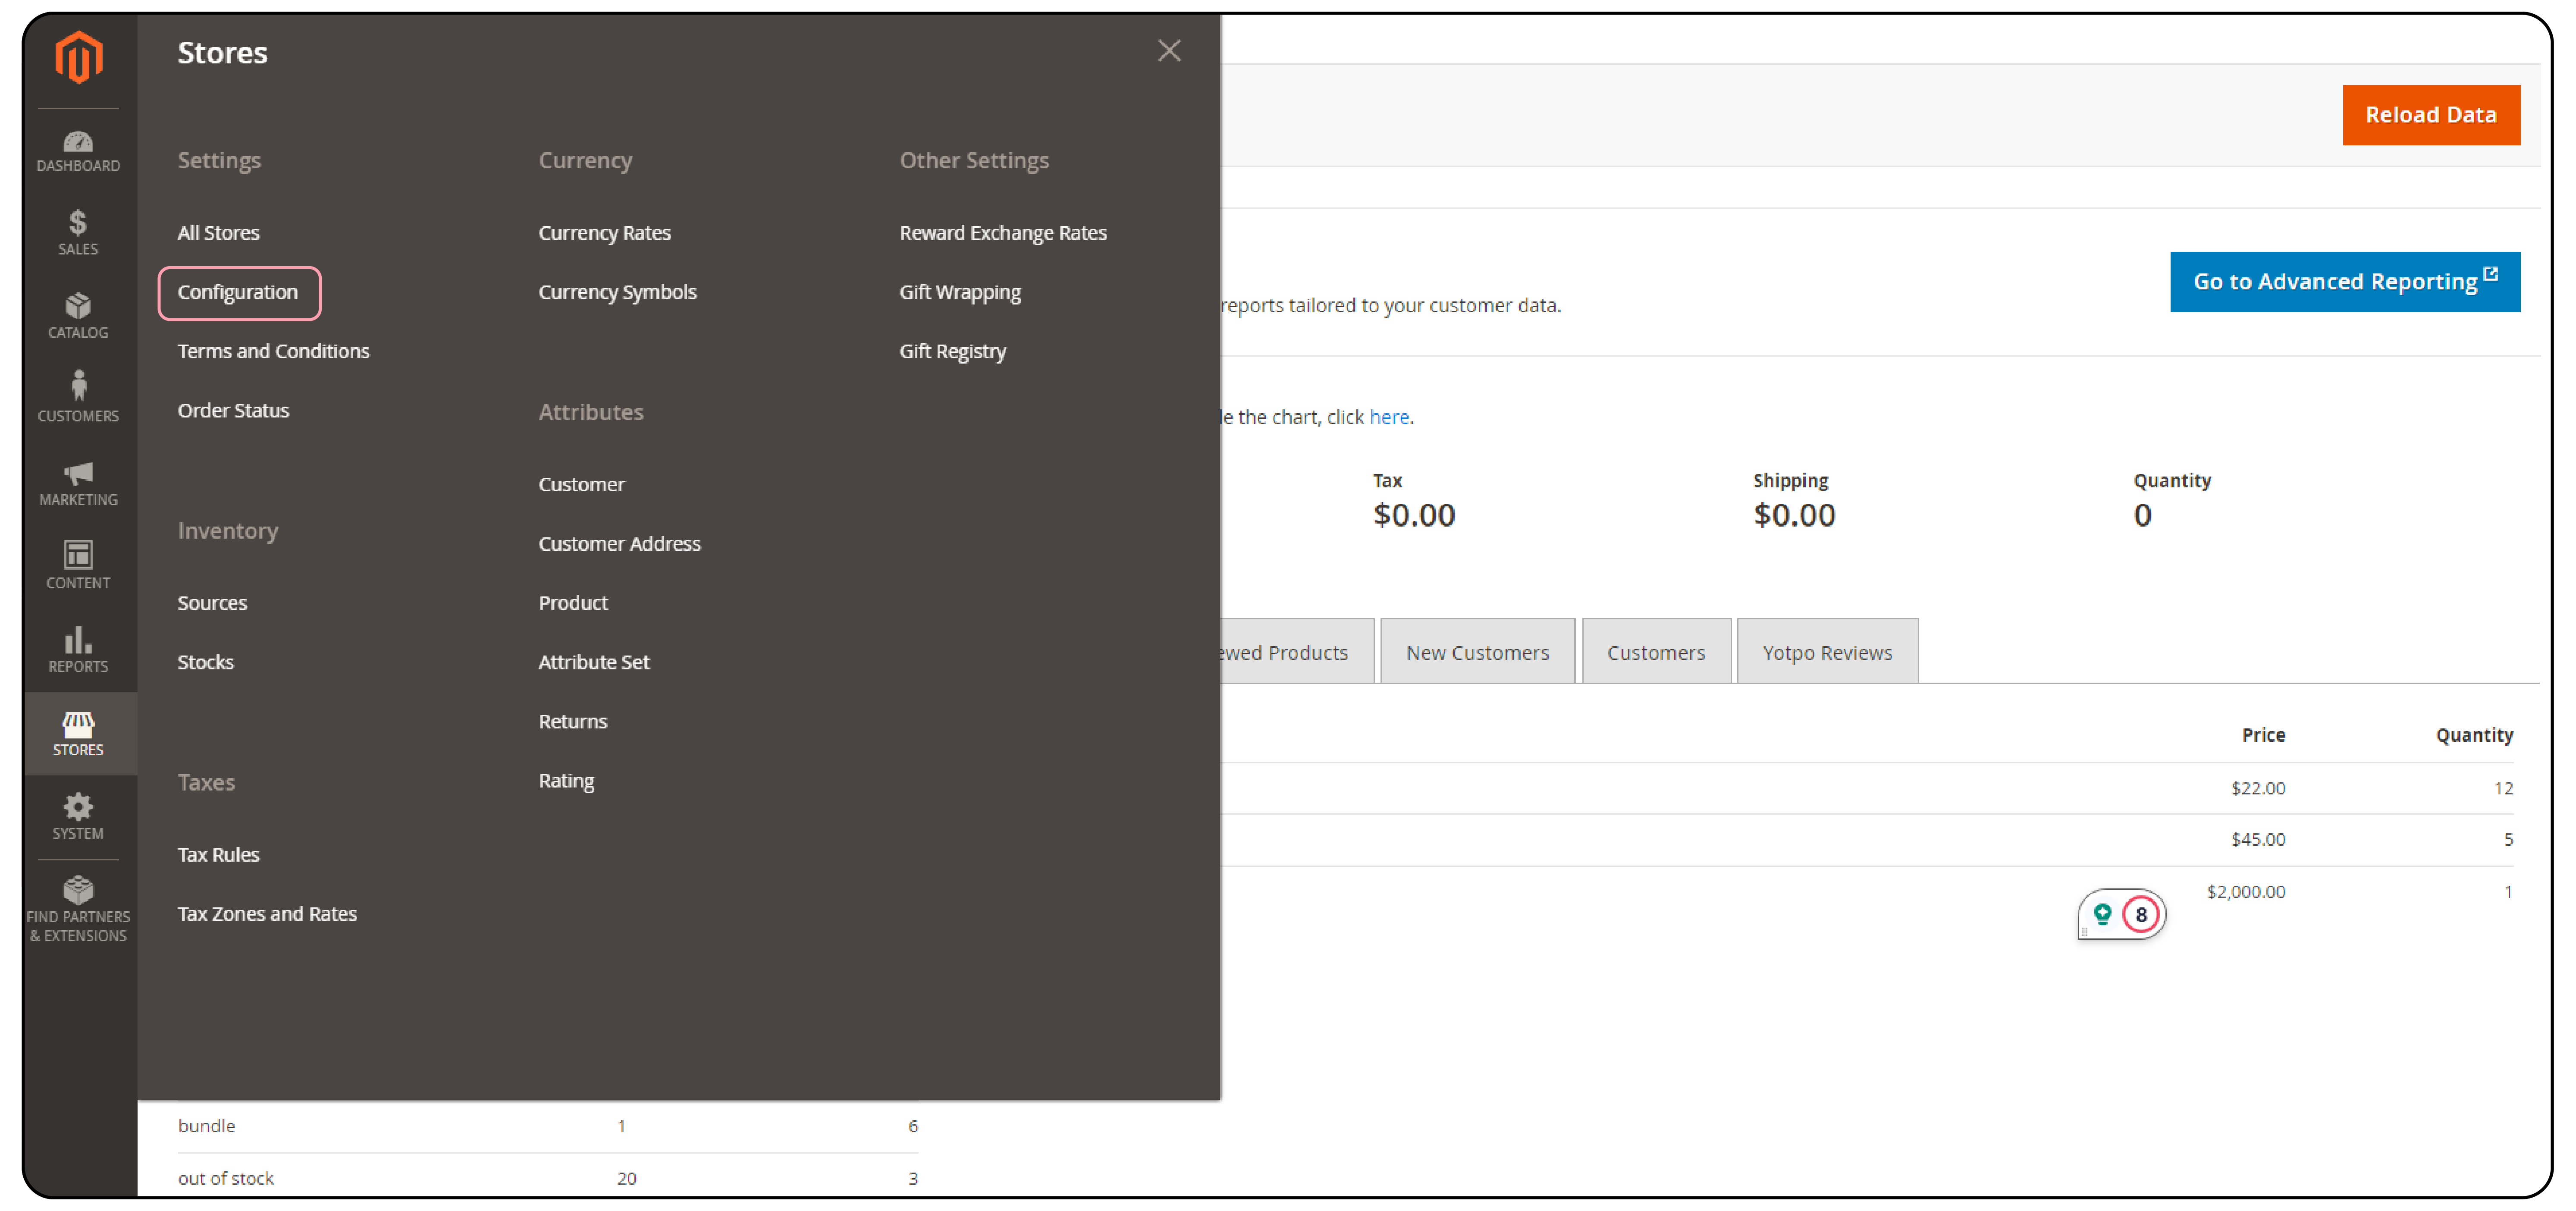Viewport: 2576px width, 1211px height.
Task: Open Attribute Set page
Action: click(x=593, y=662)
